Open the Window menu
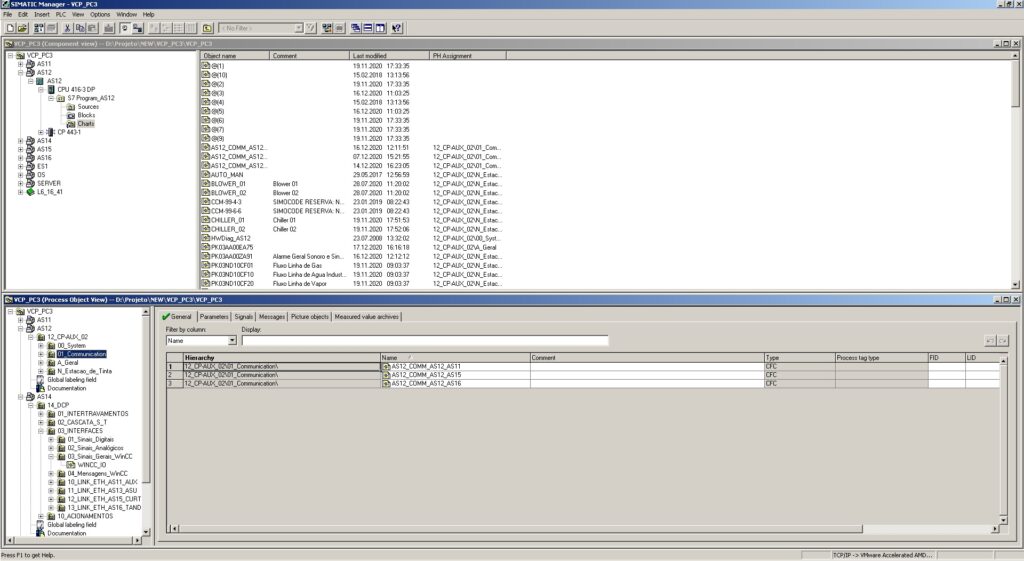The height and width of the screenshot is (561, 1024). click(x=127, y=14)
